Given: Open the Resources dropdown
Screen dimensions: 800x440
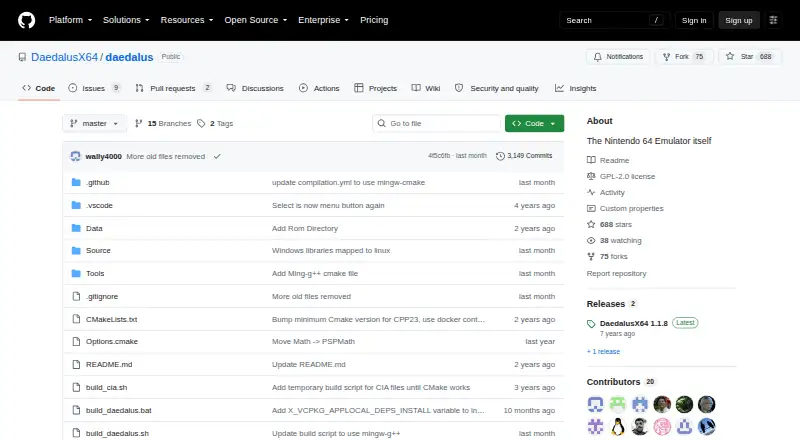Looking at the screenshot, I should [x=187, y=20].
